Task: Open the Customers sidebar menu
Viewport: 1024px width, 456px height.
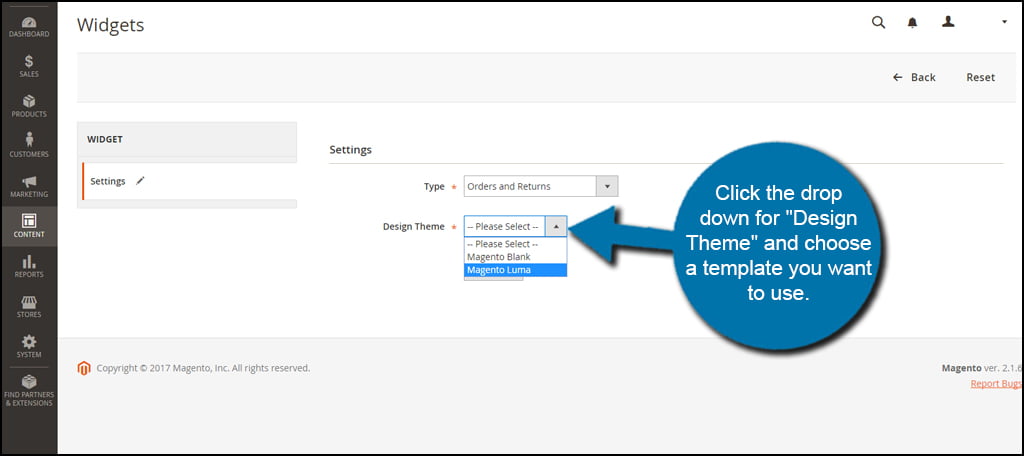Action: coord(29,146)
